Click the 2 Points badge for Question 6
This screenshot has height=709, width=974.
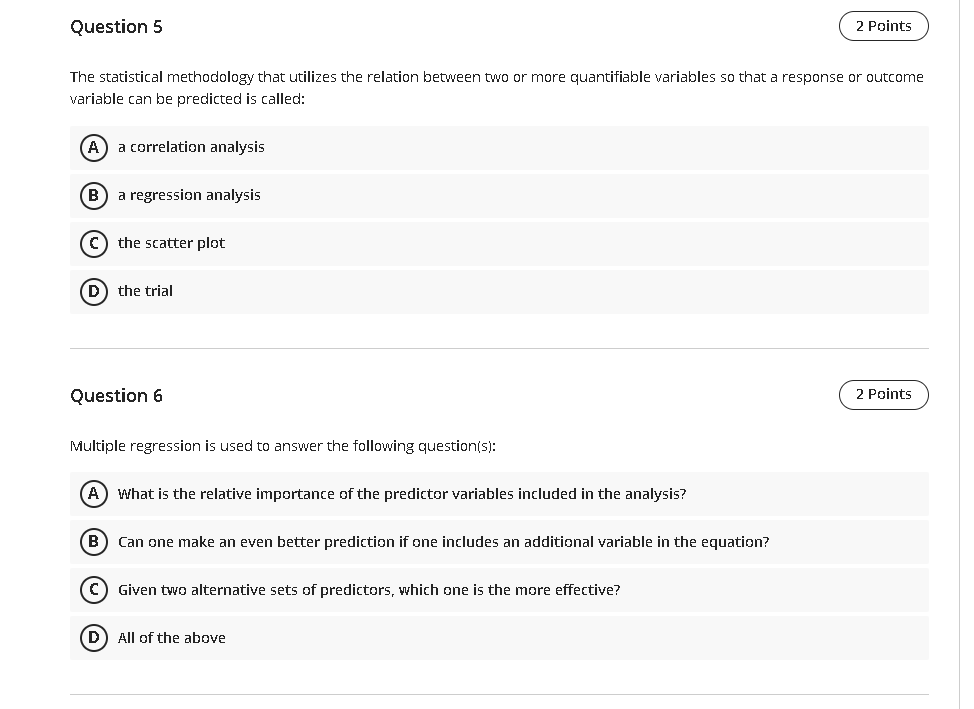click(x=883, y=394)
